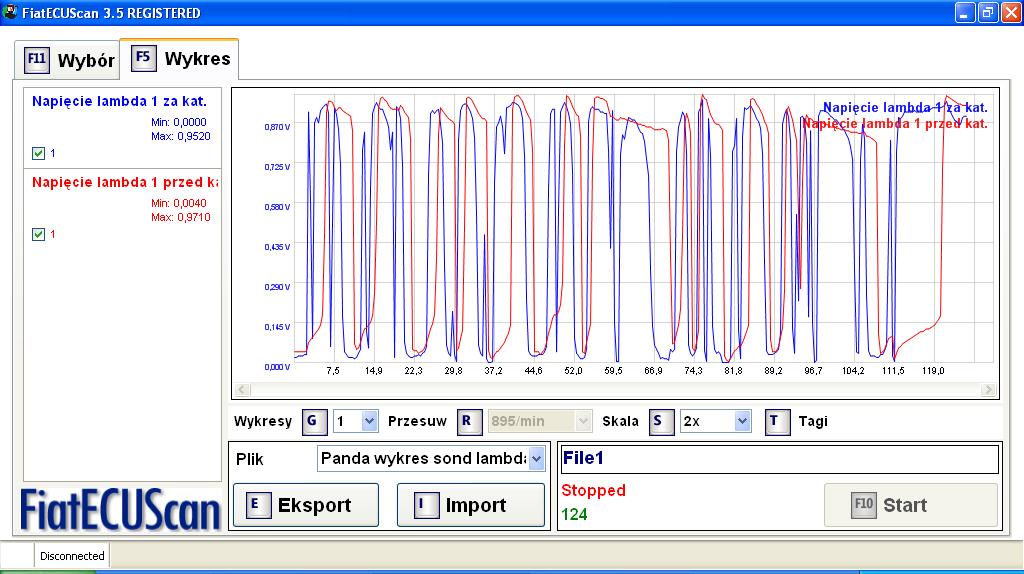Image resolution: width=1024 pixels, height=574 pixels.
Task: Toggle checkbox for Napięcie lambda 1 przed kat.
Action: point(39,234)
